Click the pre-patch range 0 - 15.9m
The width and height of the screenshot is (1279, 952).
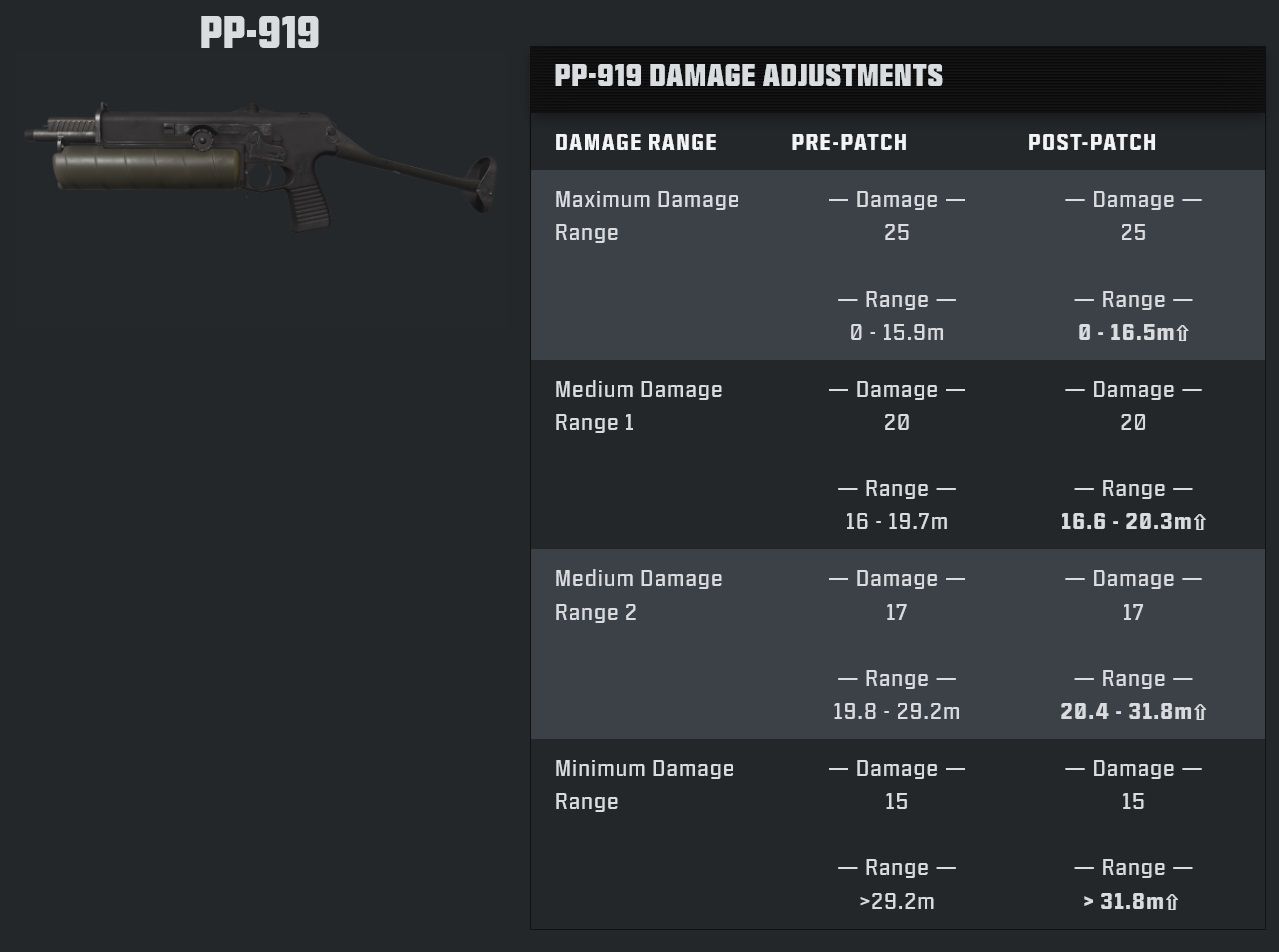click(896, 333)
